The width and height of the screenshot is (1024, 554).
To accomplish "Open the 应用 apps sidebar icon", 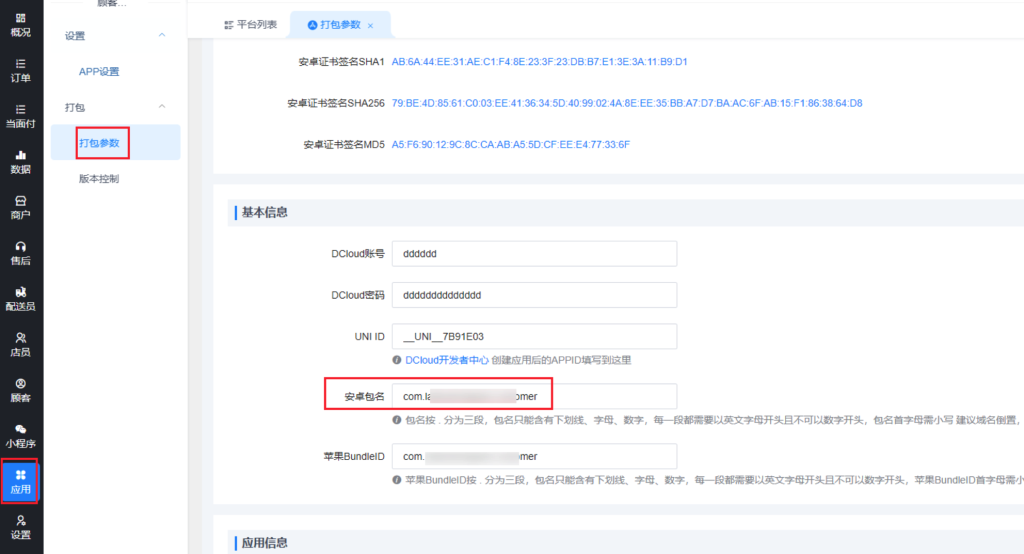I will tap(20, 481).
